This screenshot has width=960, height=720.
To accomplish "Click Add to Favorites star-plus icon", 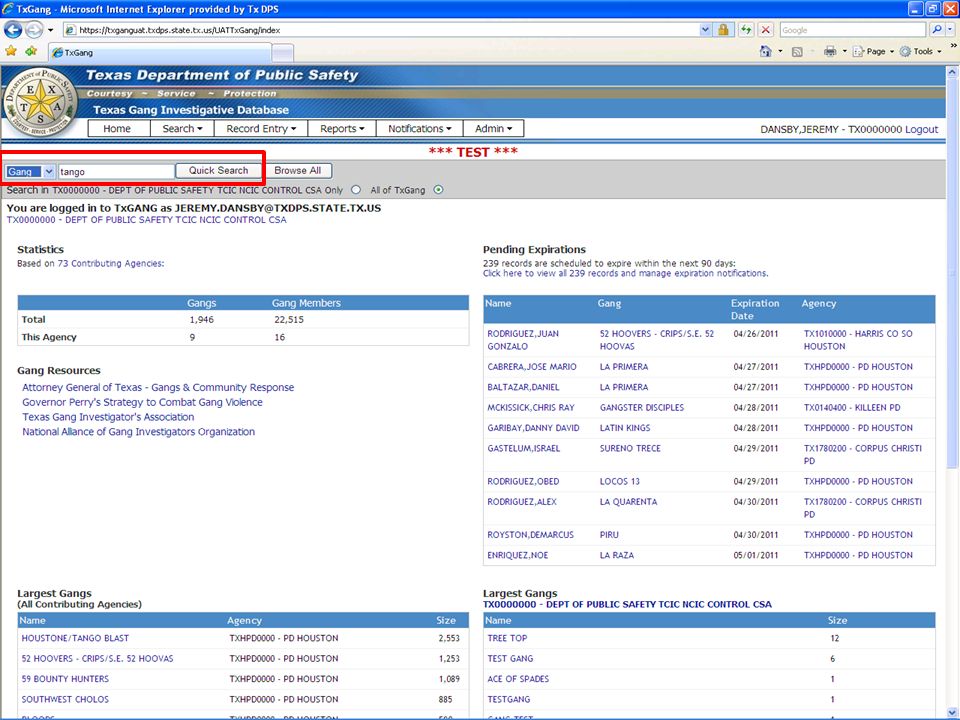I will click(31, 51).
